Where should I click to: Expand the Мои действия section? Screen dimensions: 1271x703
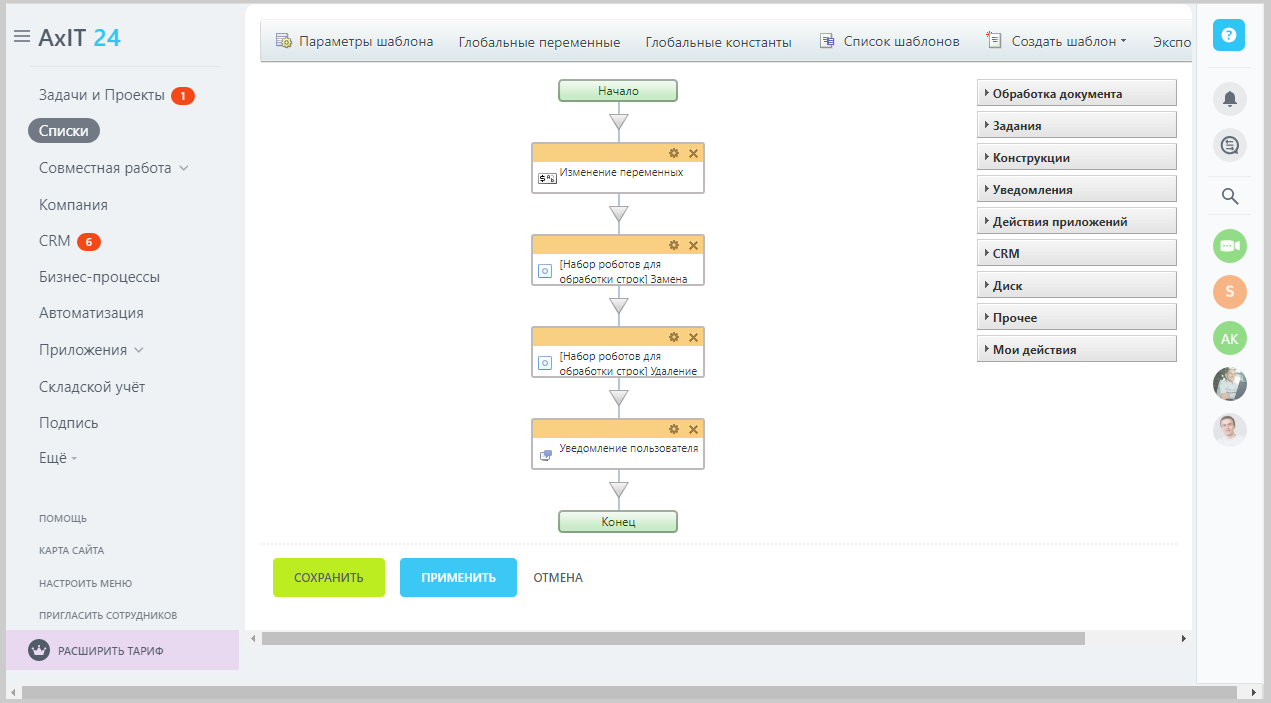[1076, 349]
